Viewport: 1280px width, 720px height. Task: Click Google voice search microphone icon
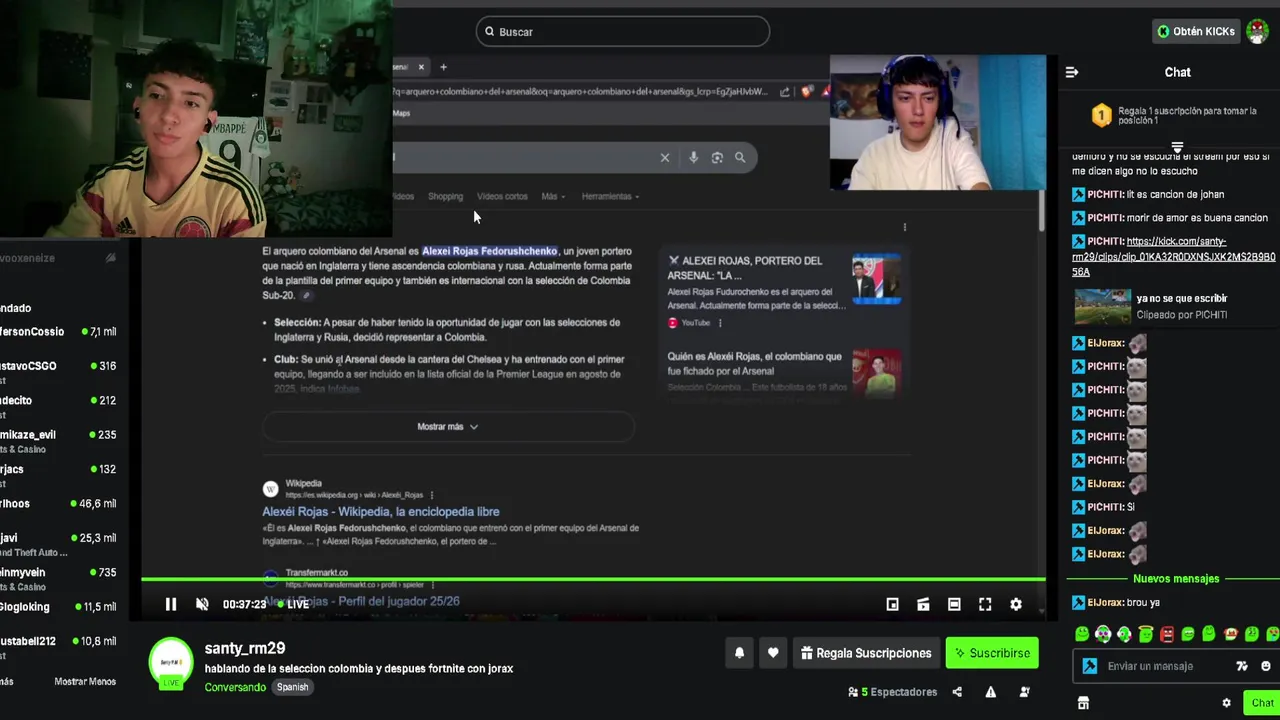[693, 157]
